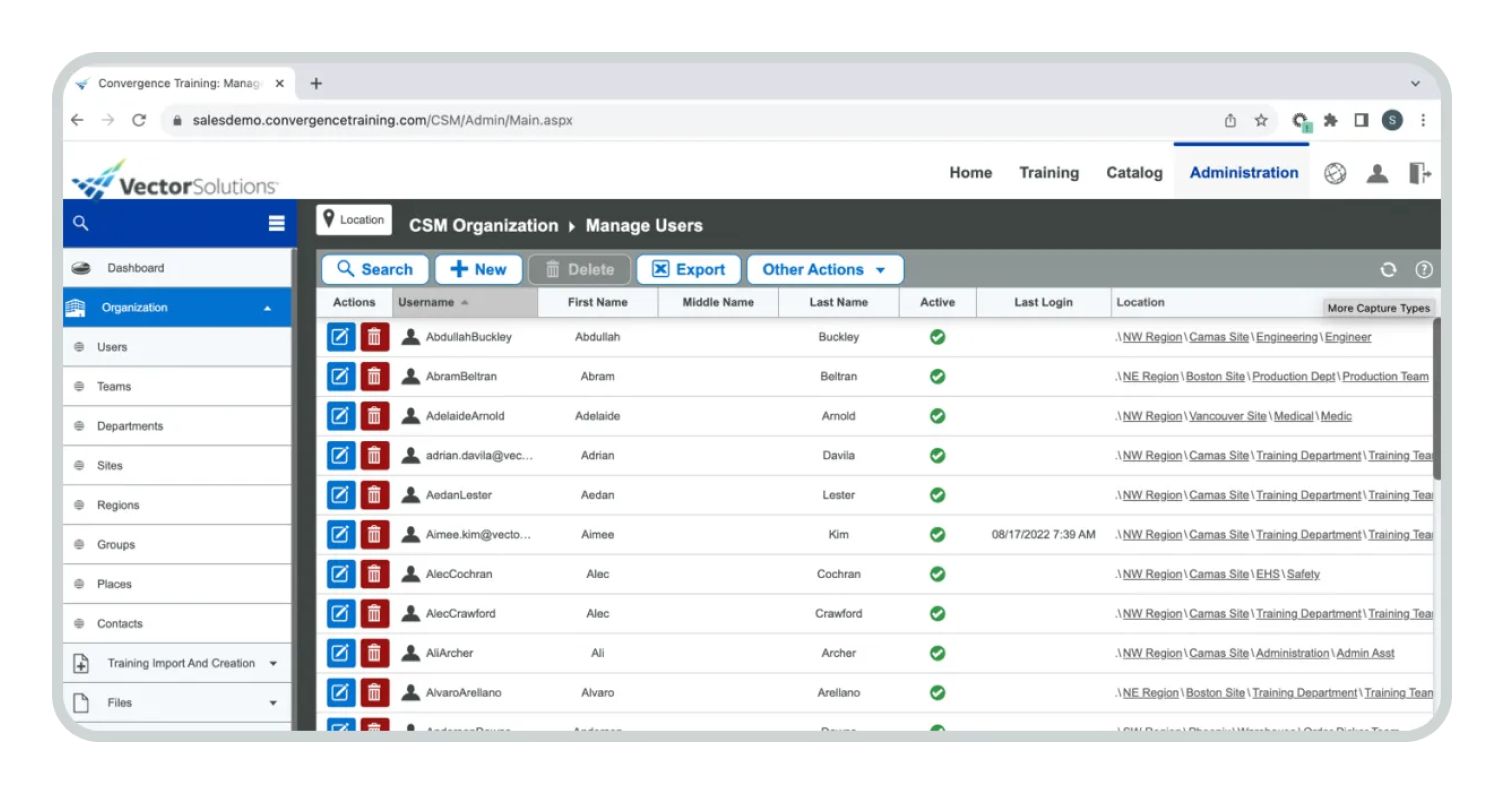Click active checkmark in Kim row
This screenshot has height=794, width=1504.
[937, 535]
